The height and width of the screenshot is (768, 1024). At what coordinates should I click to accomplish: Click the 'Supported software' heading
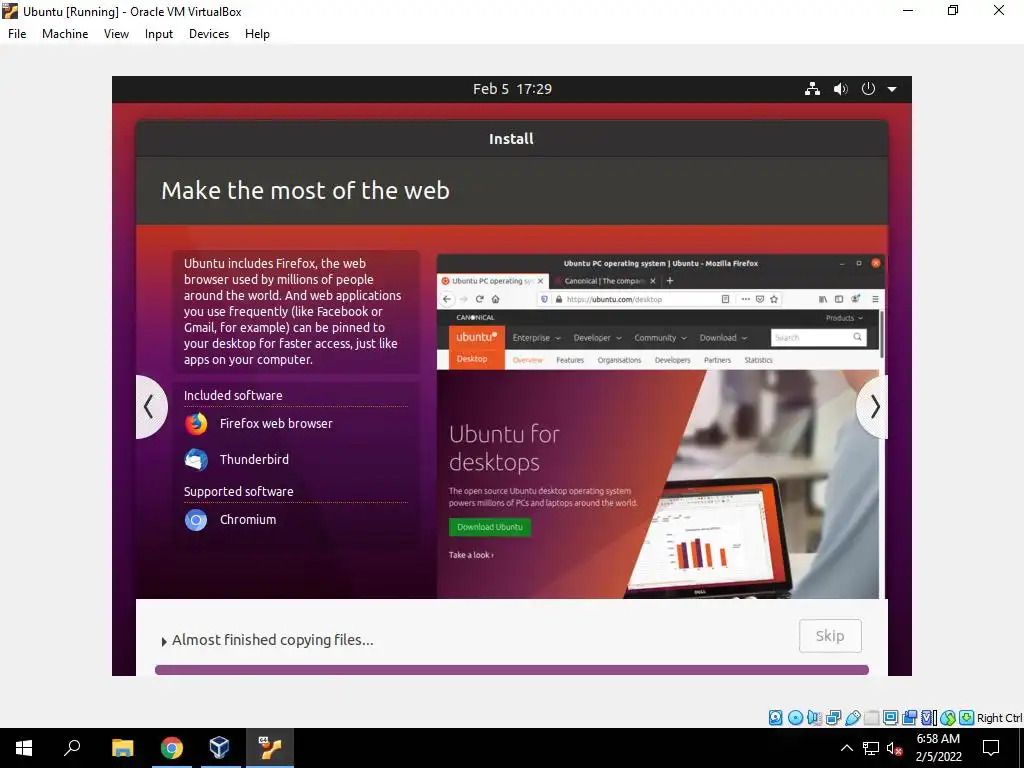pos(238,491)
